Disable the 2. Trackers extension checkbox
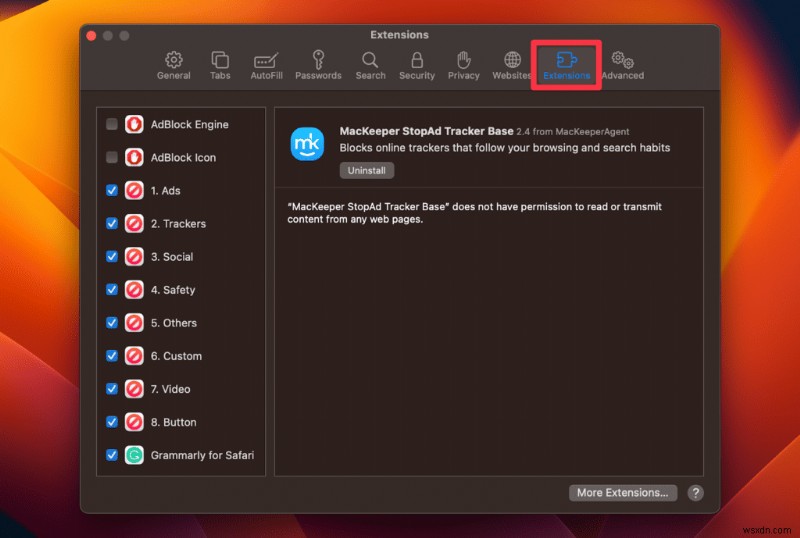Screen dimensions: 800x538 [112, 224]
